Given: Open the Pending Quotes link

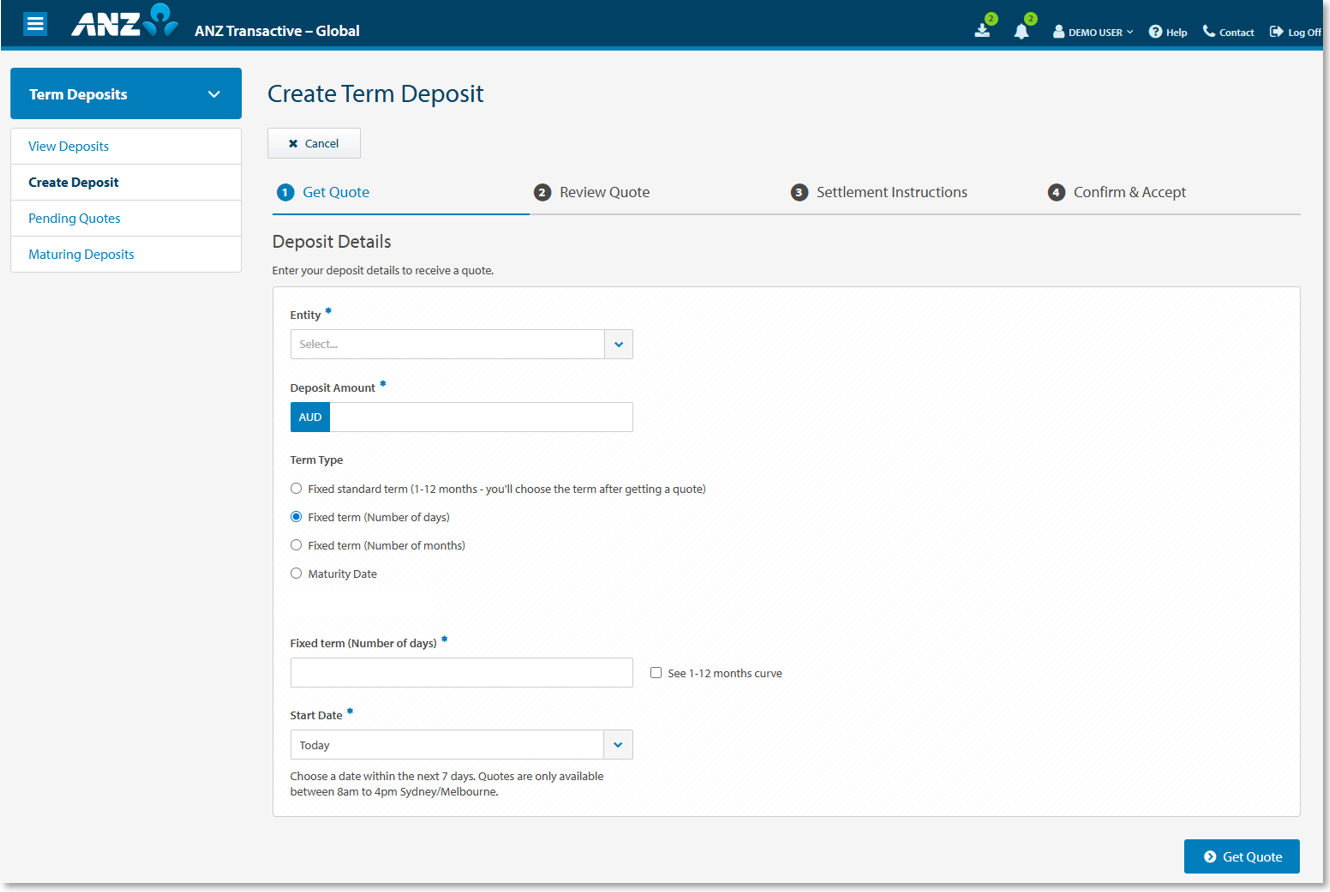Looking at the screenshot, I should click(74, 218).
